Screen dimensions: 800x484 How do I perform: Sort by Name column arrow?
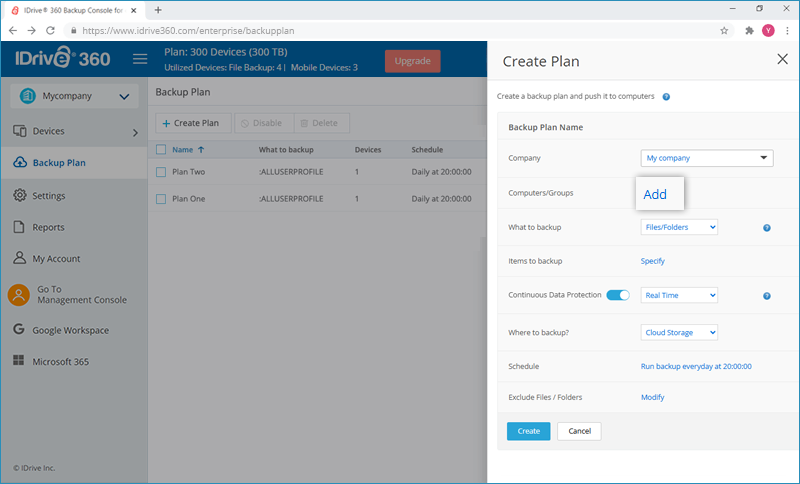click(201, 149)
